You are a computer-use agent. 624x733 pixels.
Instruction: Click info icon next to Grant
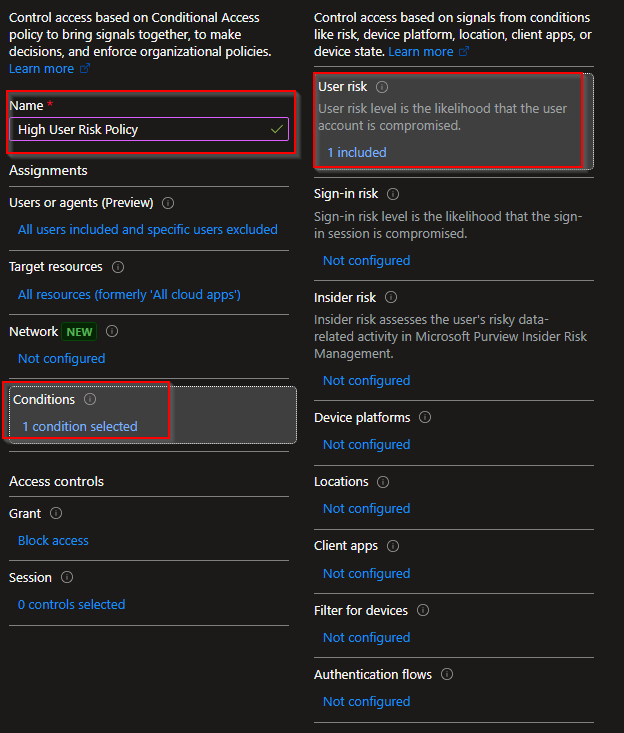pos(56,513)
